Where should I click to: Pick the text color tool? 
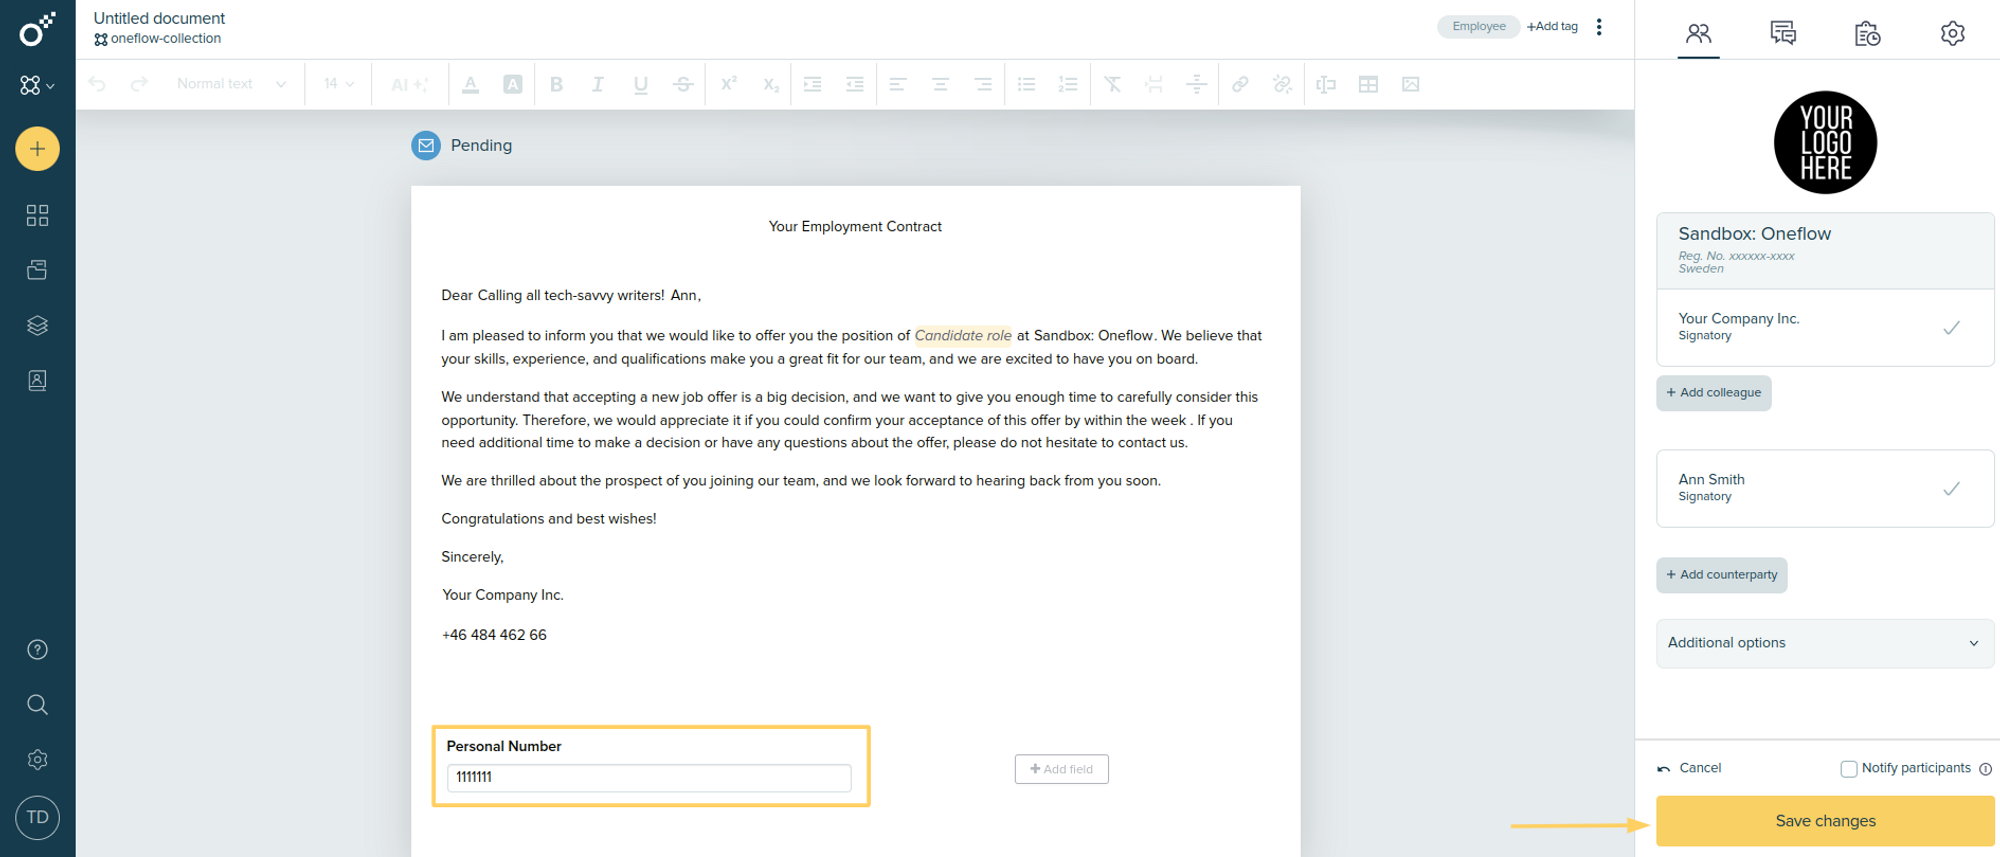coord(470,84)
